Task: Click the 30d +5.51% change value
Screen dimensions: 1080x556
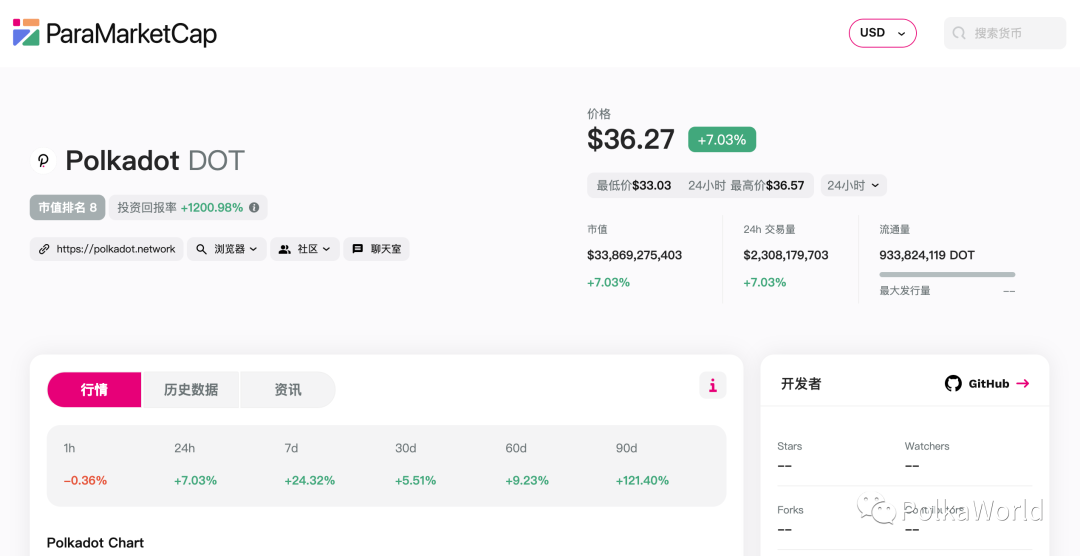Action: pyautogui.click(x=415, y=480)
